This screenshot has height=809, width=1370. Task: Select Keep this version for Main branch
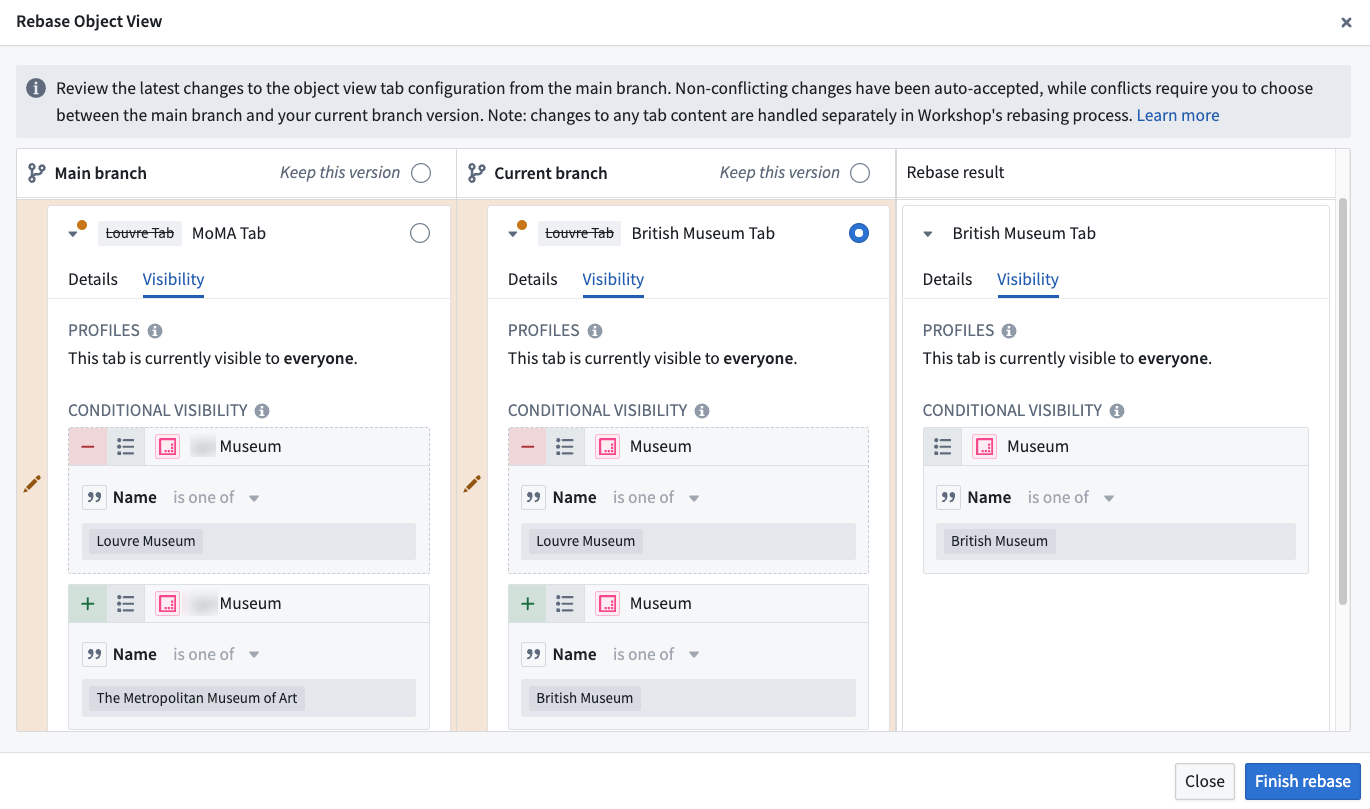(x=421, y=173)
